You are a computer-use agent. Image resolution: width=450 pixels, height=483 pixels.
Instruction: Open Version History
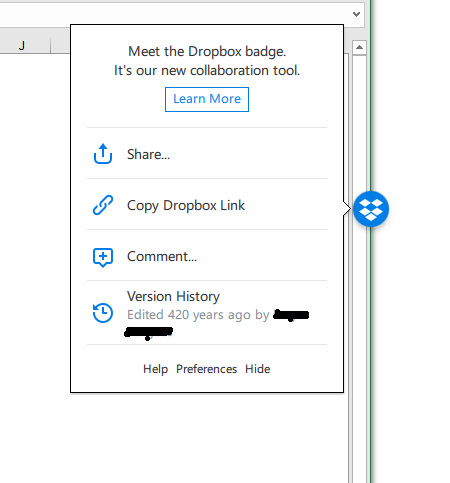click(x=207, y=313)
